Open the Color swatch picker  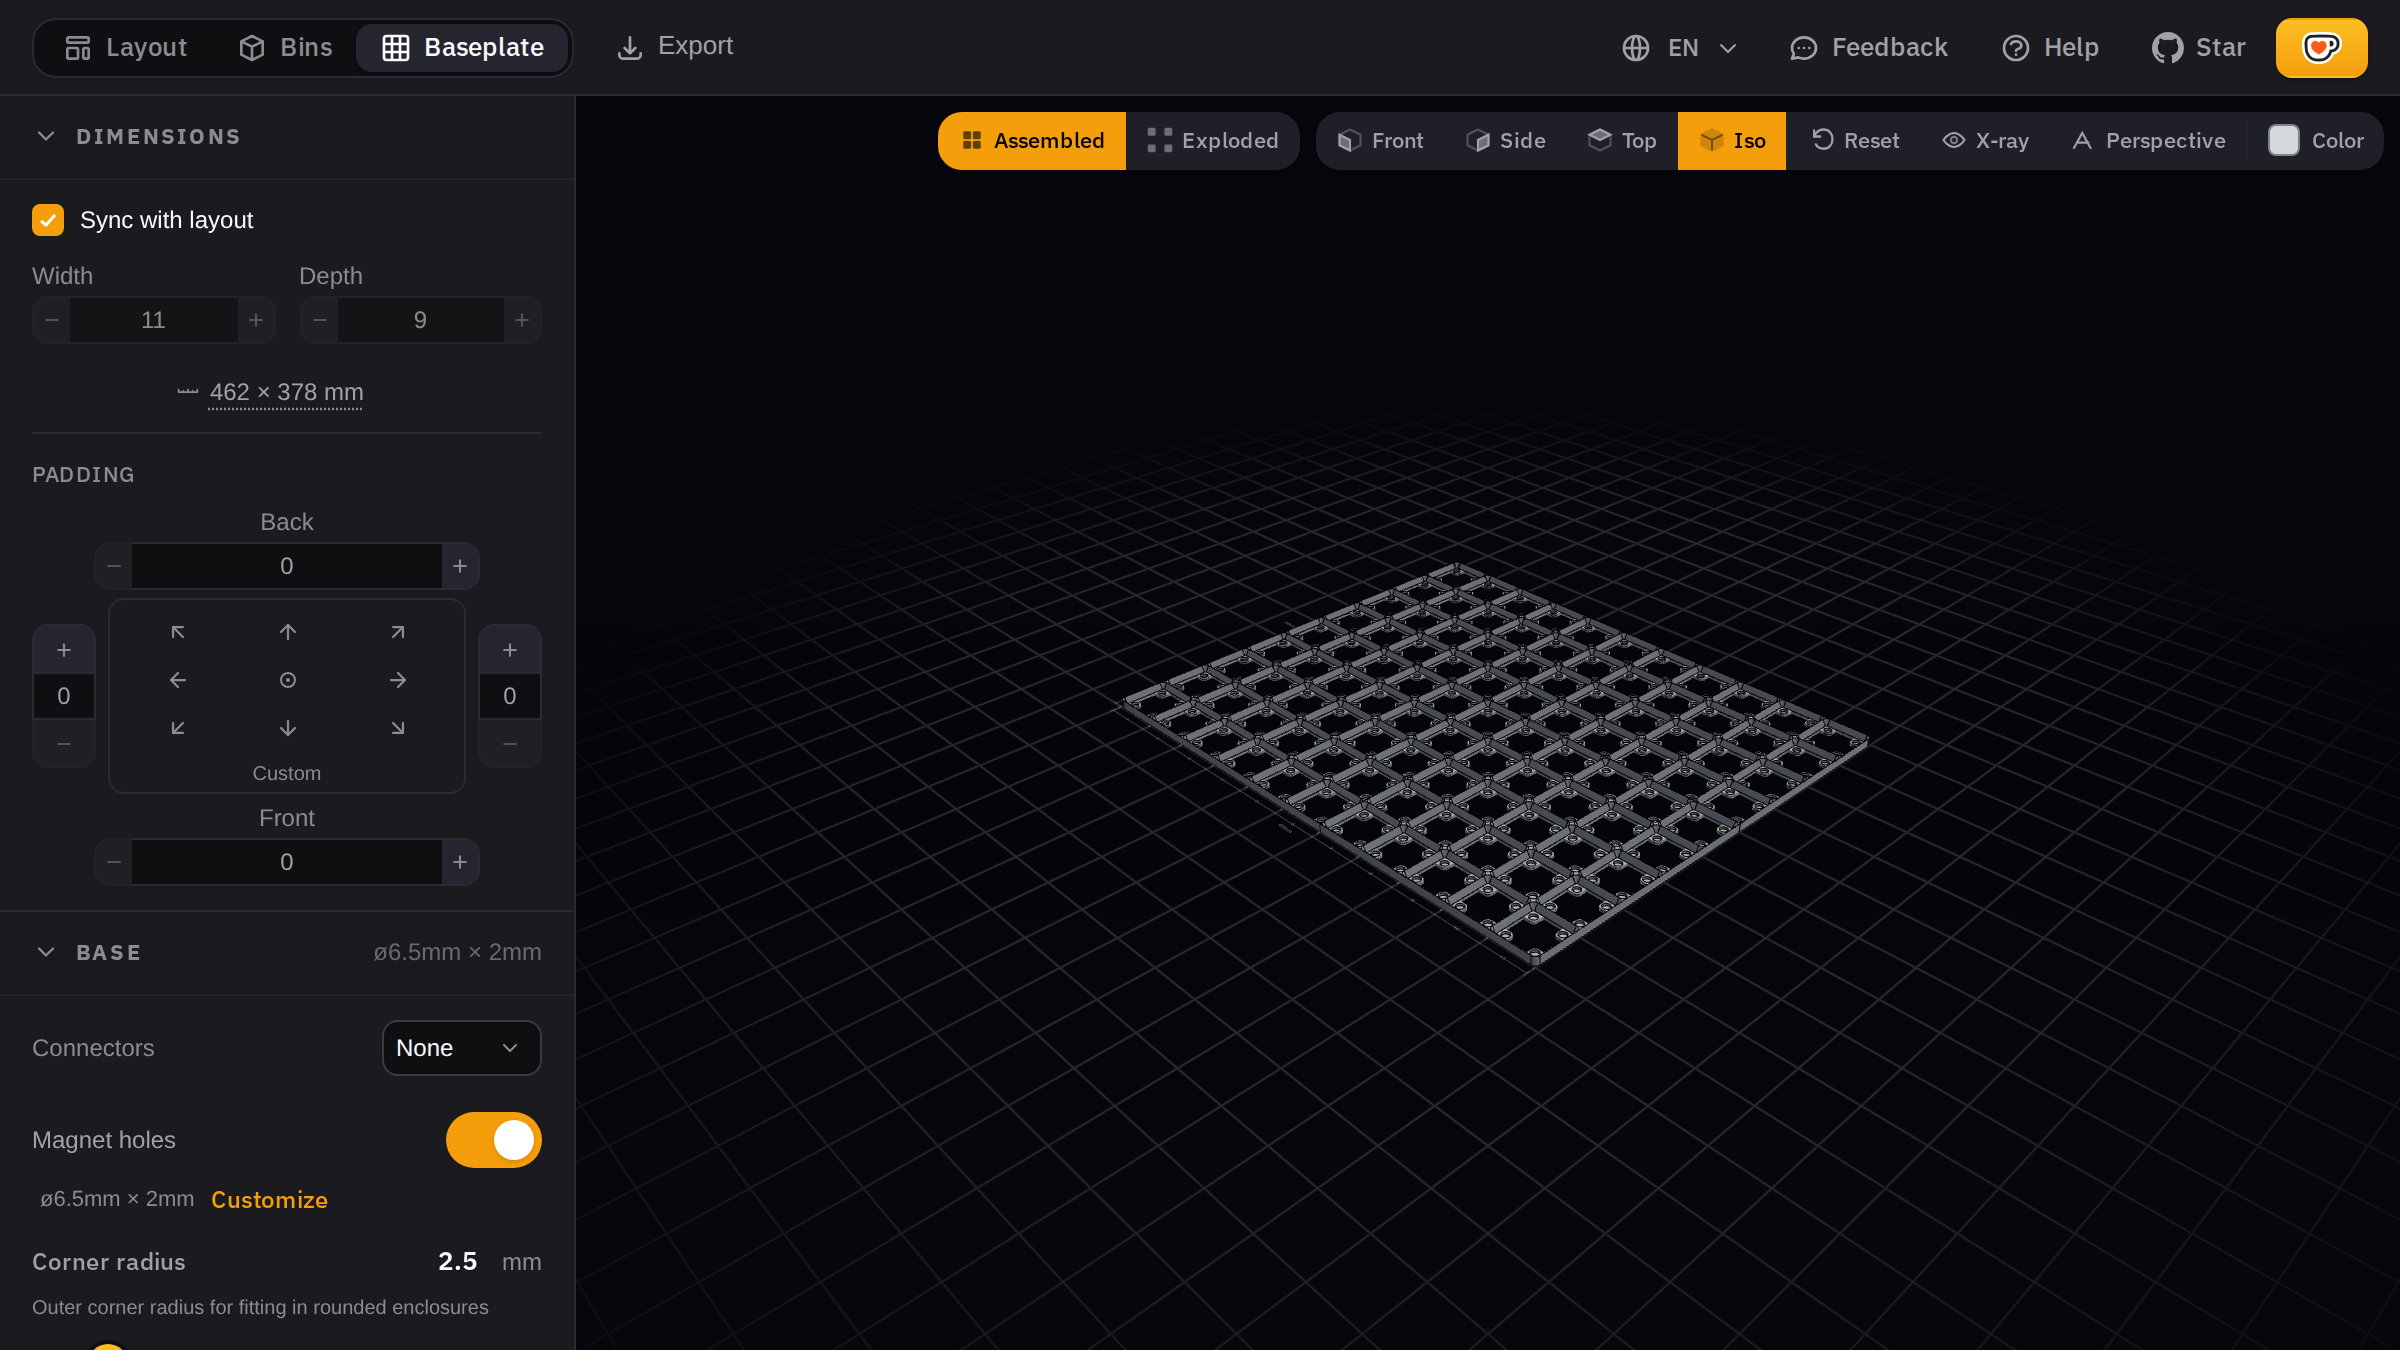pyautogui.click(x=2316, y=141)
